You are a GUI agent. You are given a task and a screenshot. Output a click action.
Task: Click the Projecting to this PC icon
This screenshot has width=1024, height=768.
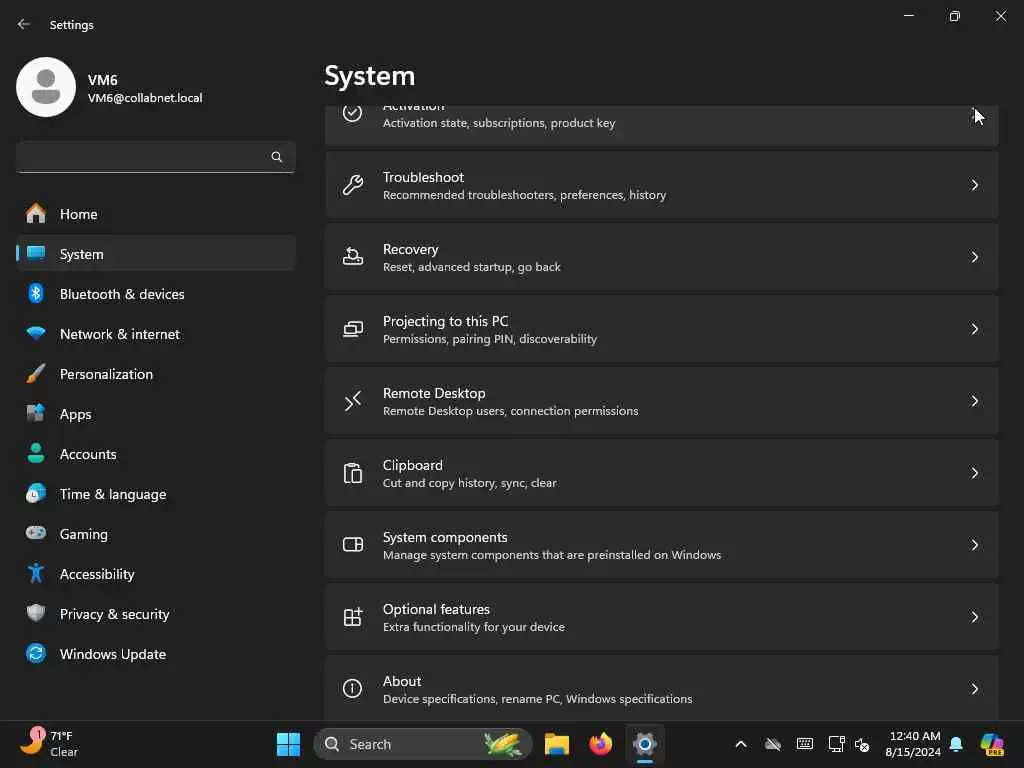[x=353, y=328]
